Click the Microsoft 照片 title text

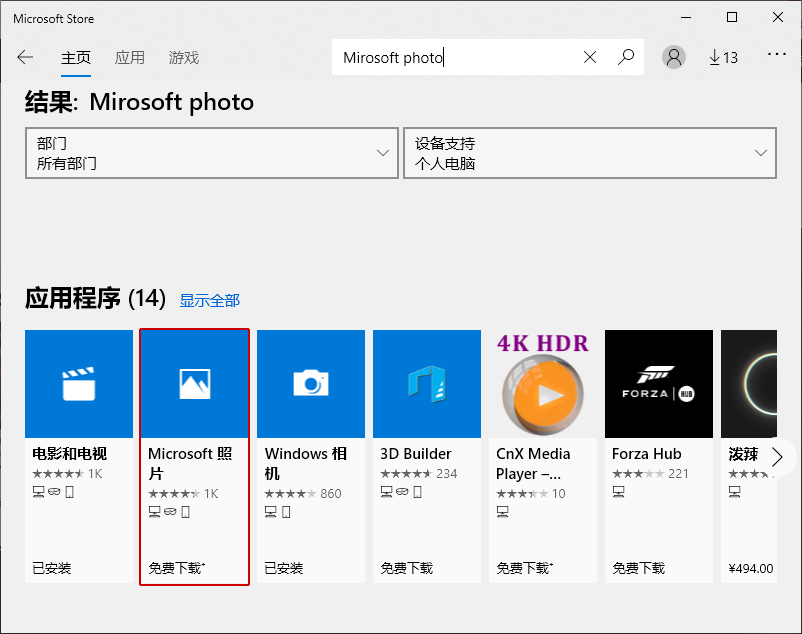[x=190, y=463]
